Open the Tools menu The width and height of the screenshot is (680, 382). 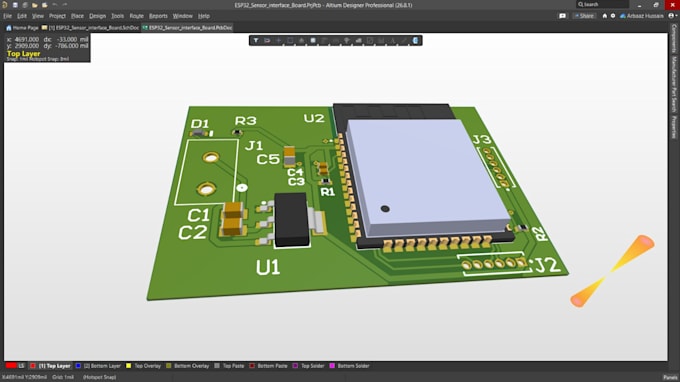click(117, 16)
